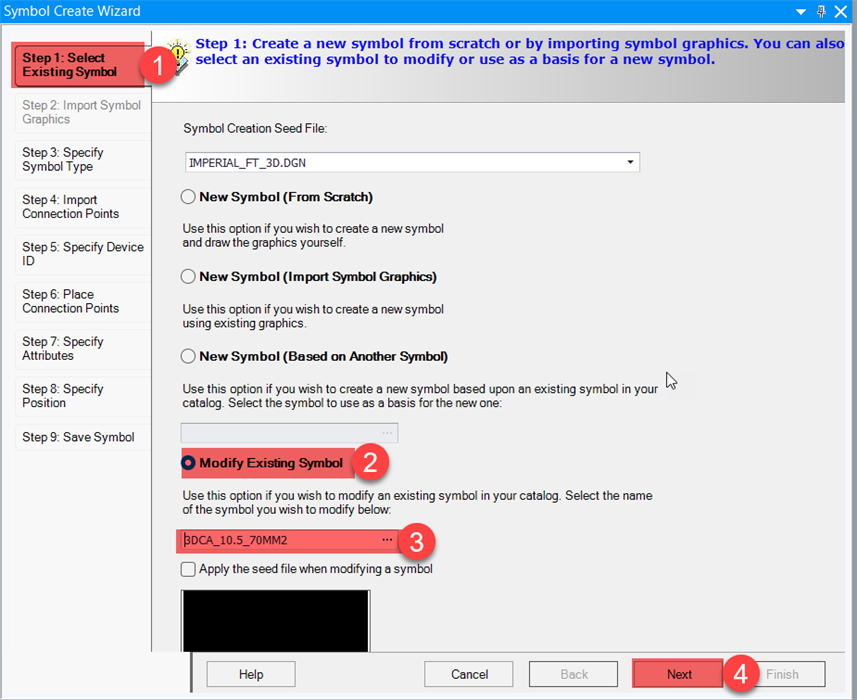Image resolution: width=857 pixels, height=700 pixels.
Task: Click the Symbol Creation Seed File label
Action: tap(255, 129)
